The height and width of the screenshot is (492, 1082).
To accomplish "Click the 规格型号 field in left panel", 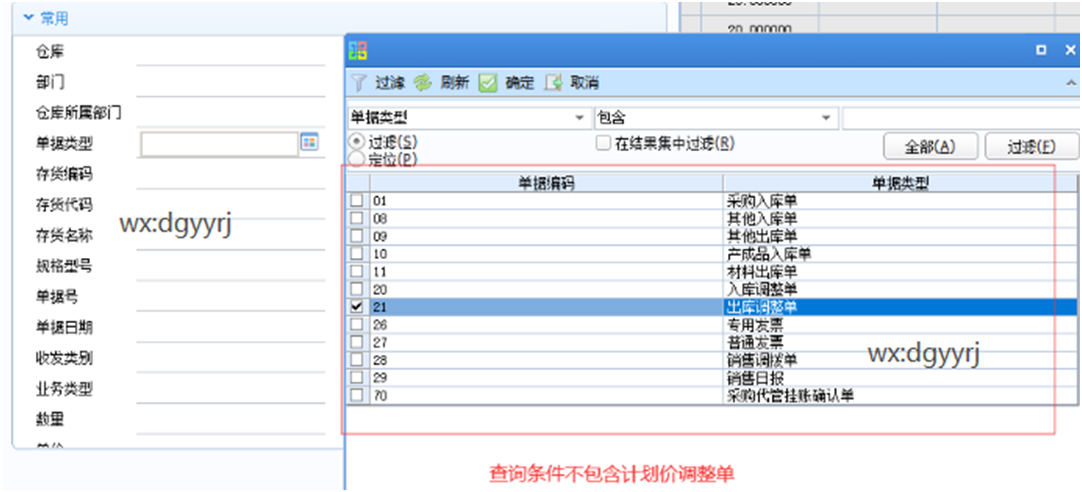I will [231, 266].
